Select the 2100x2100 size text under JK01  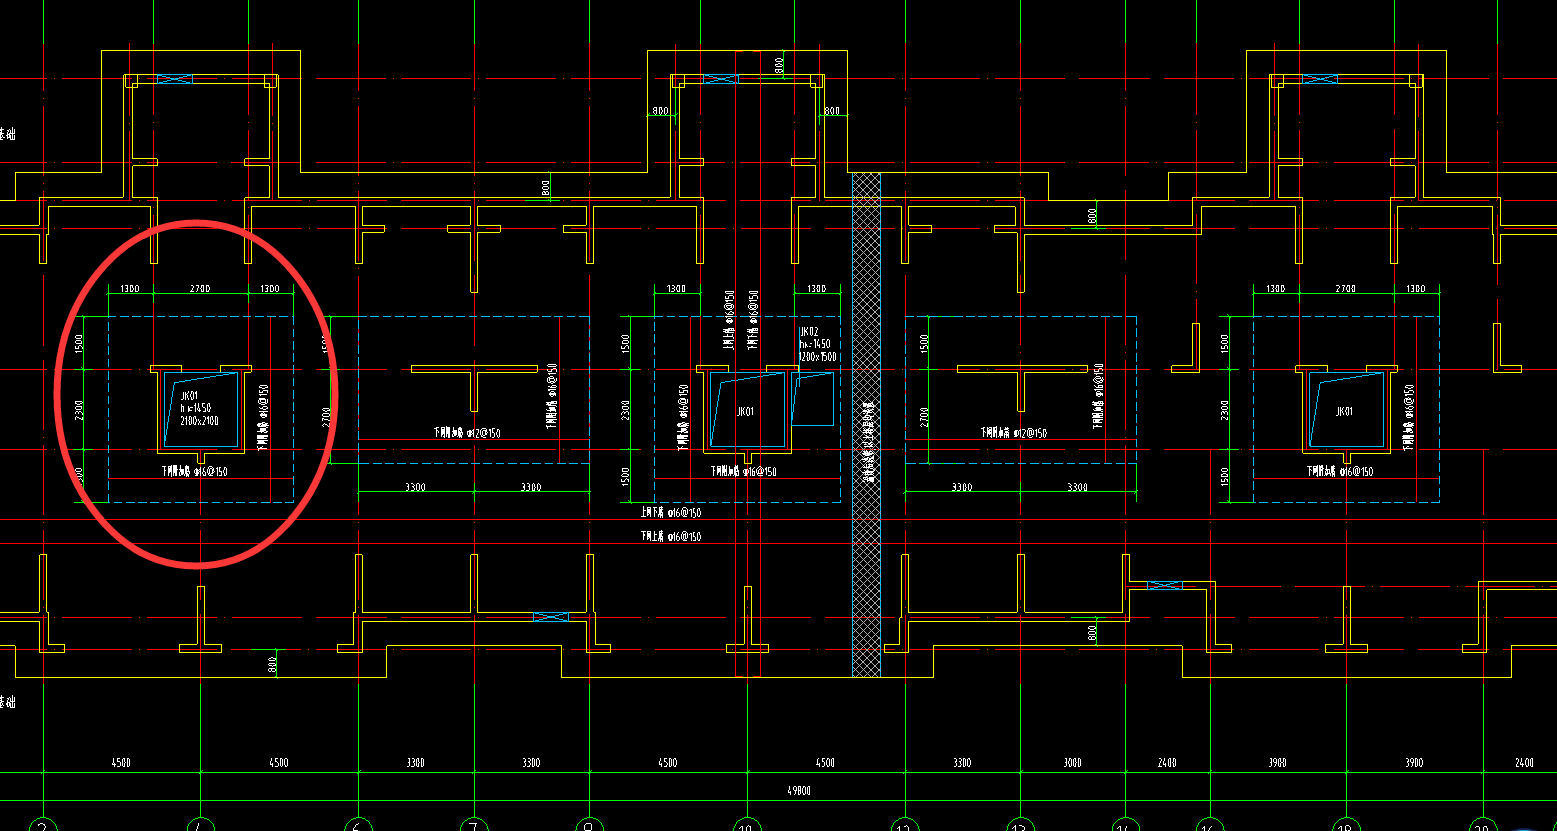click(199, 421)
